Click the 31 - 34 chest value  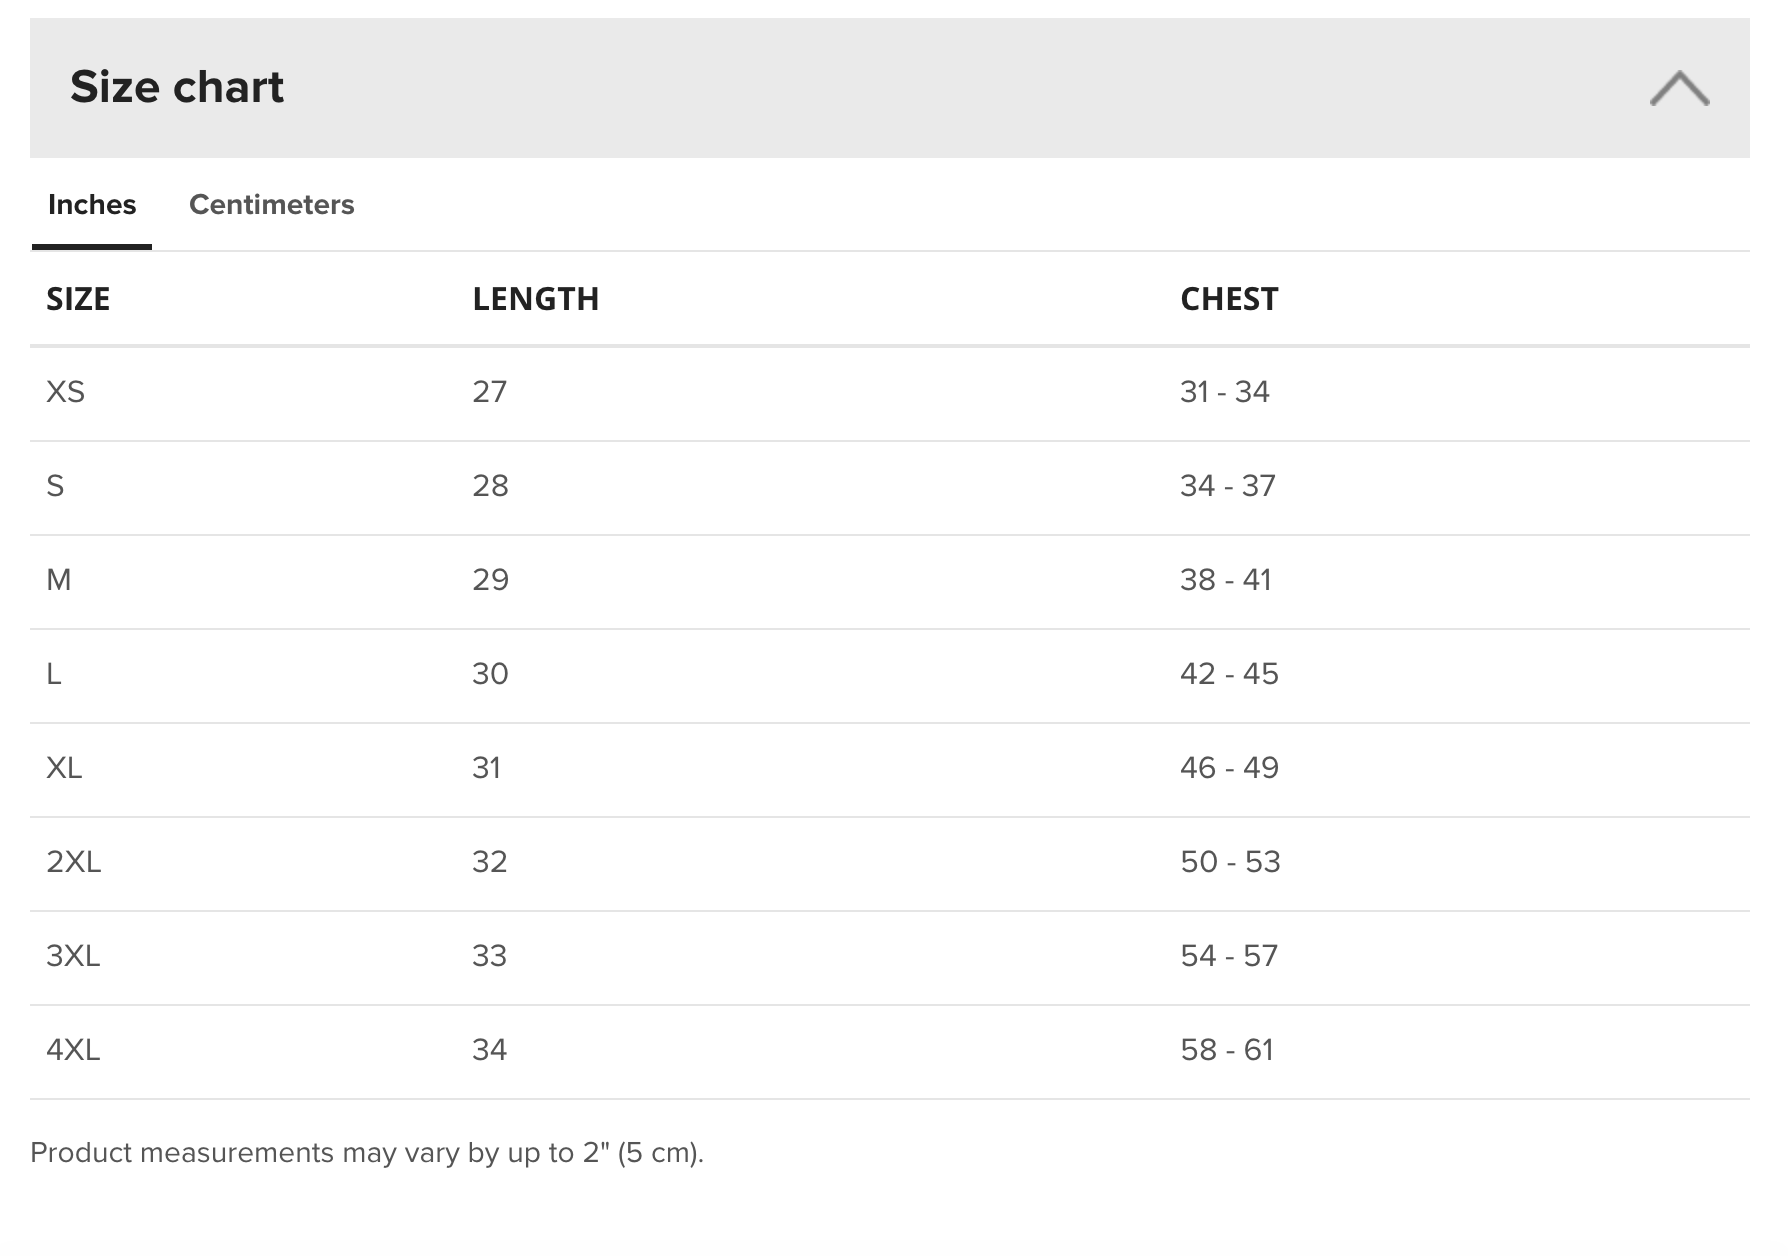click(x=1225, y=392)
